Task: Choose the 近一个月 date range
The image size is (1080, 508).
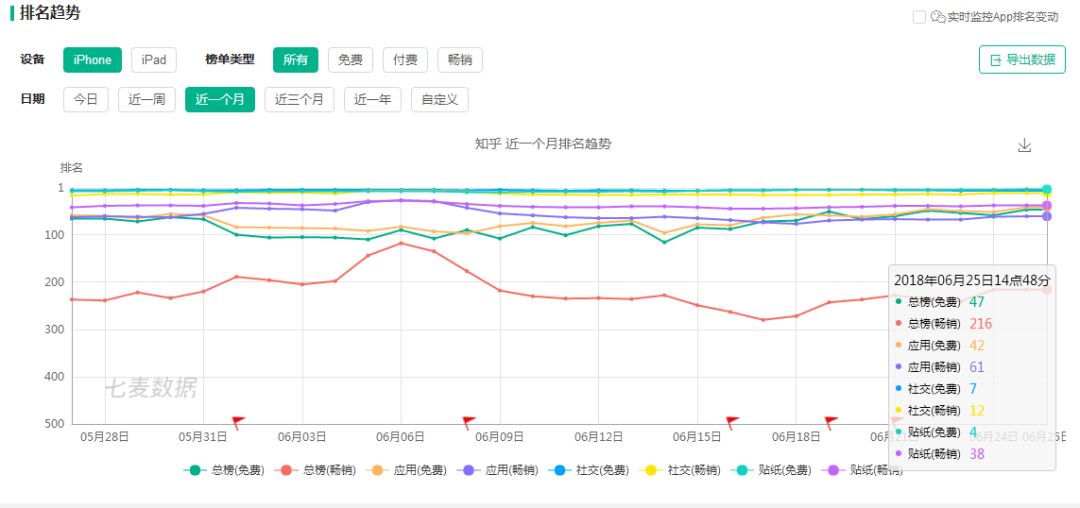Action: pyautogui.click(x=220, y=100)
